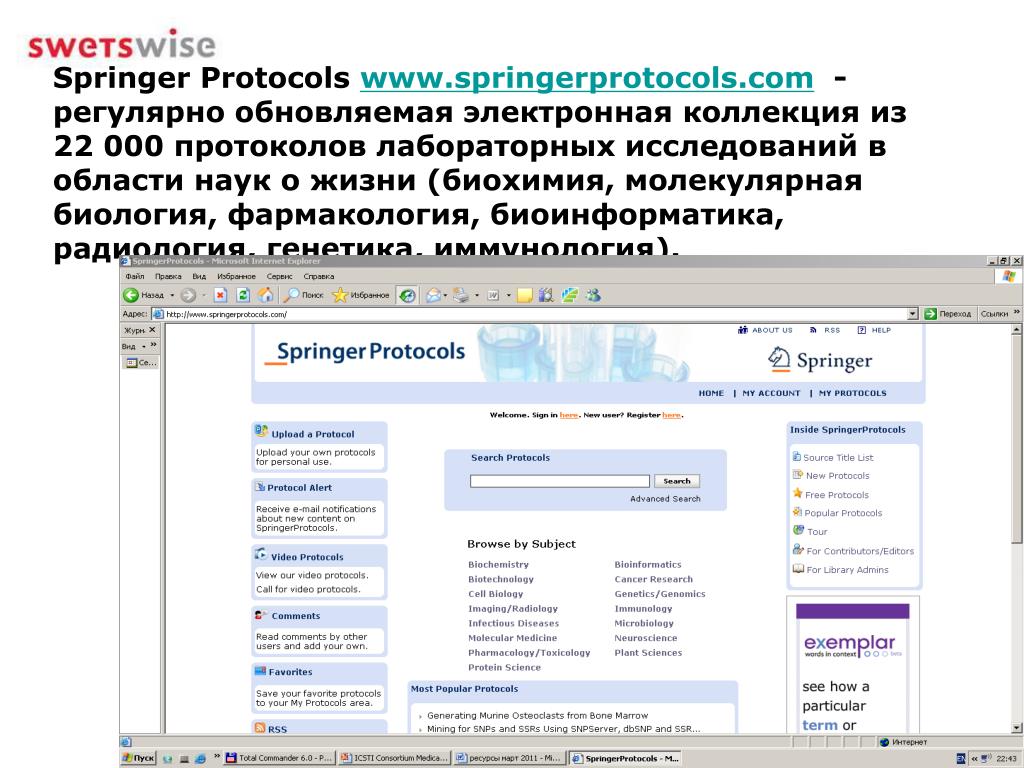Expand the Back button history dropdown arrow

pos(172,295)
